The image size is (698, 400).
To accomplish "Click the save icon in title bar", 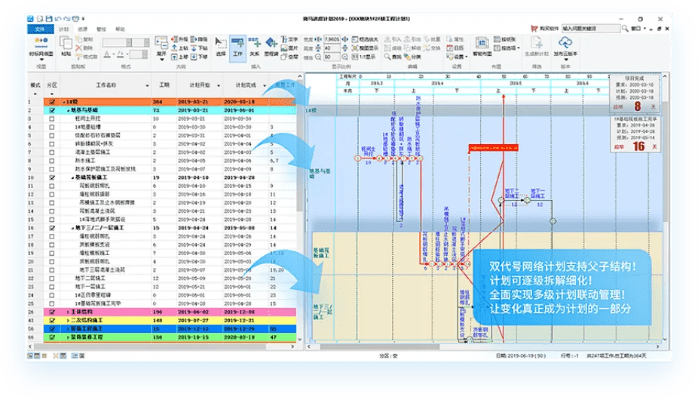I will click(x=49, y=19).
